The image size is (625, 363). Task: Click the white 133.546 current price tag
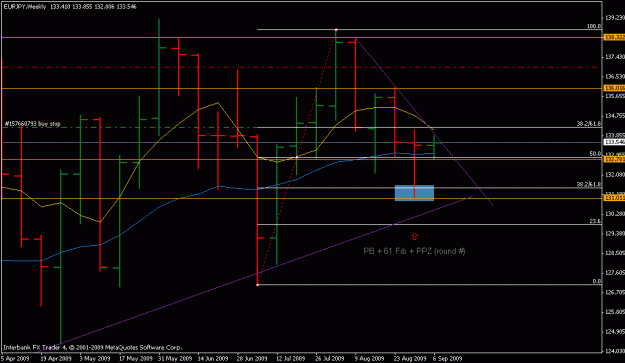[614, 142]
